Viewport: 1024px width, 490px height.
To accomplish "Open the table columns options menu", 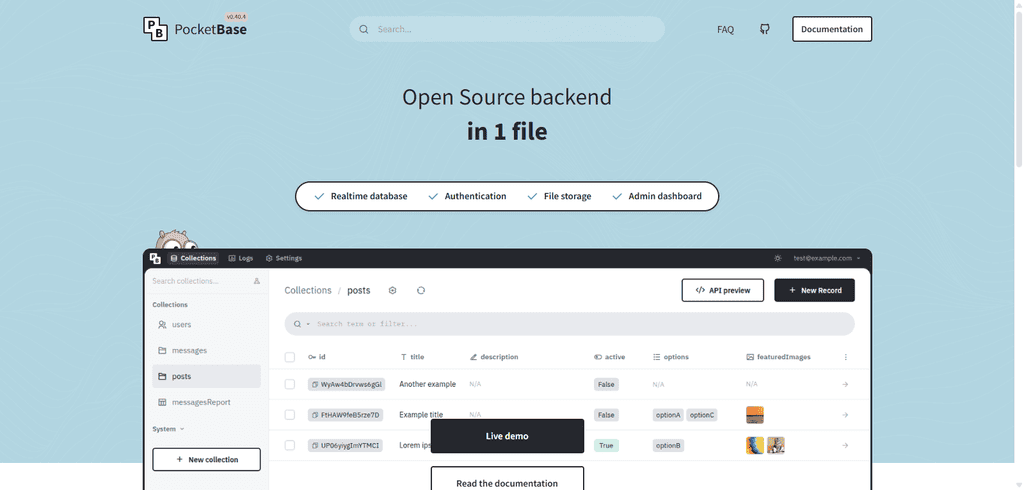I will click(x=846, y=357).
